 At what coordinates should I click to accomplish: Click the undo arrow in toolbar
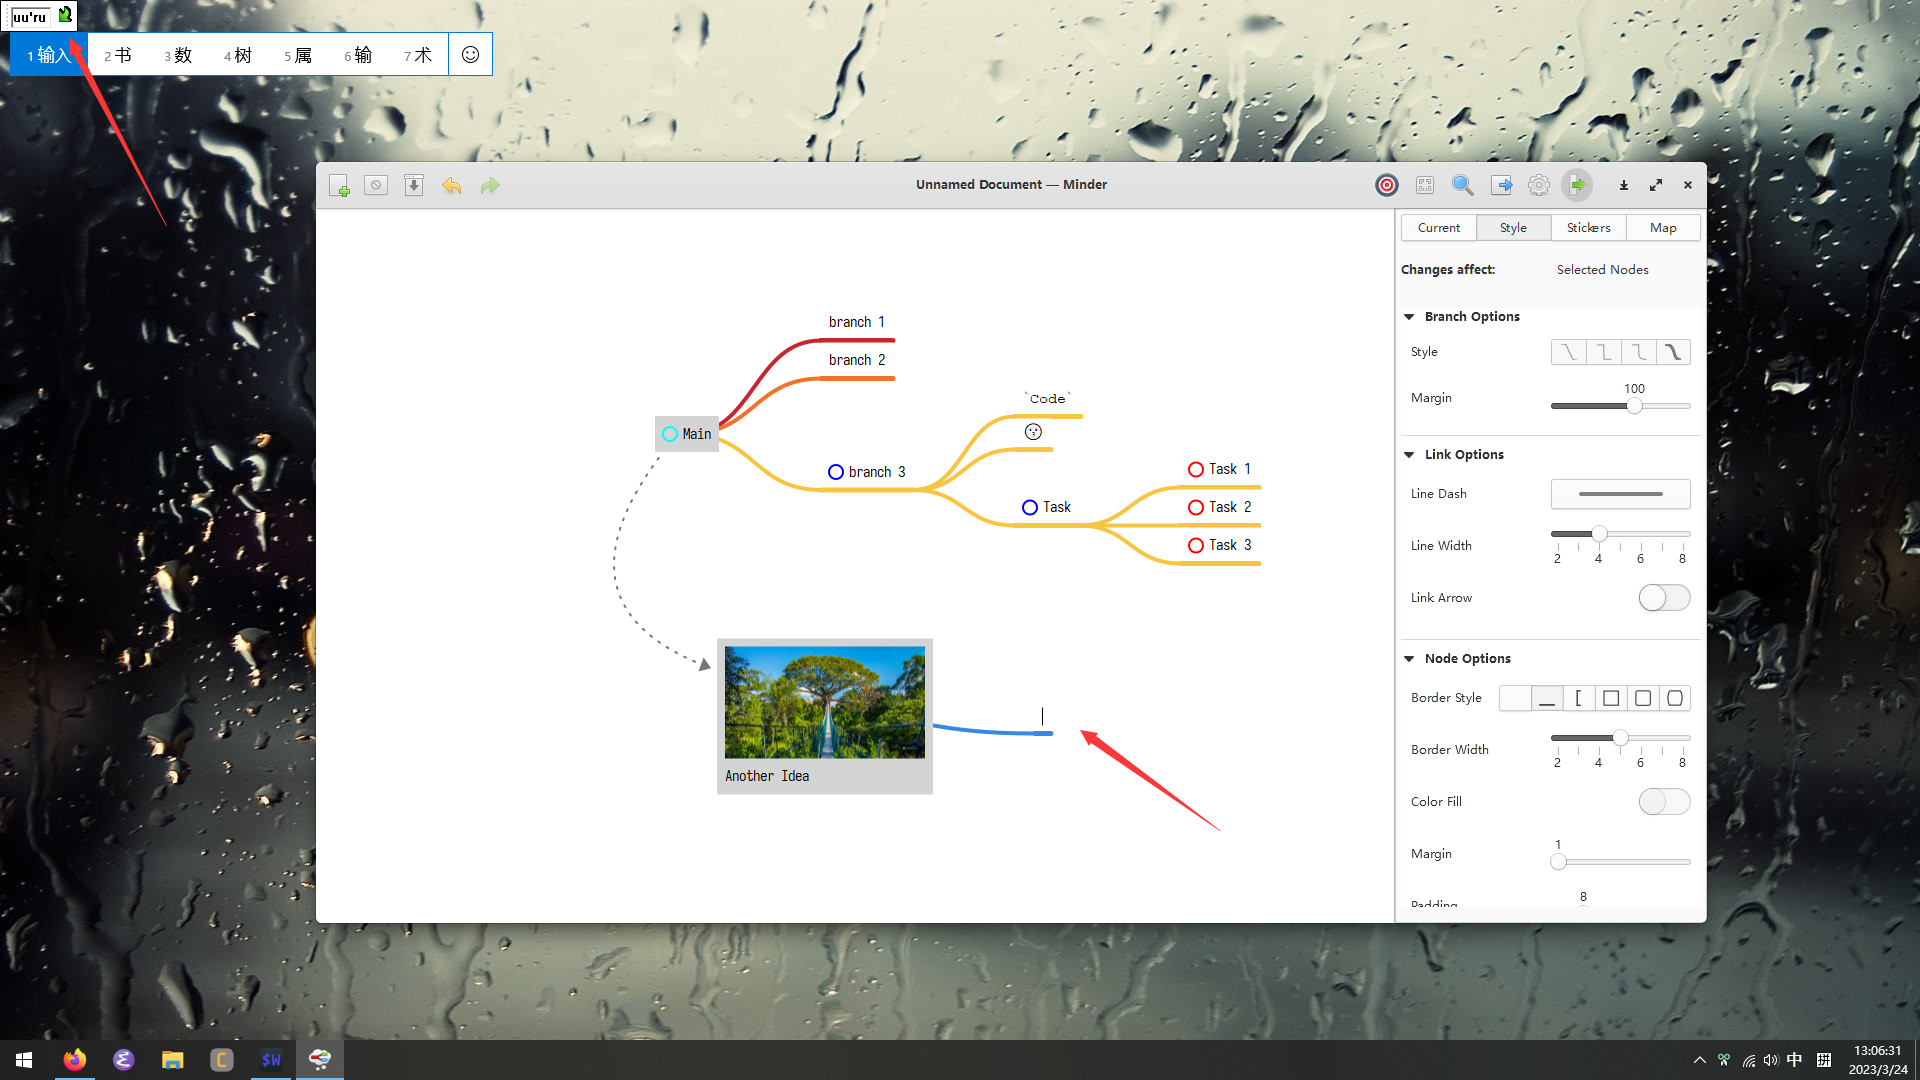(452, 186)
